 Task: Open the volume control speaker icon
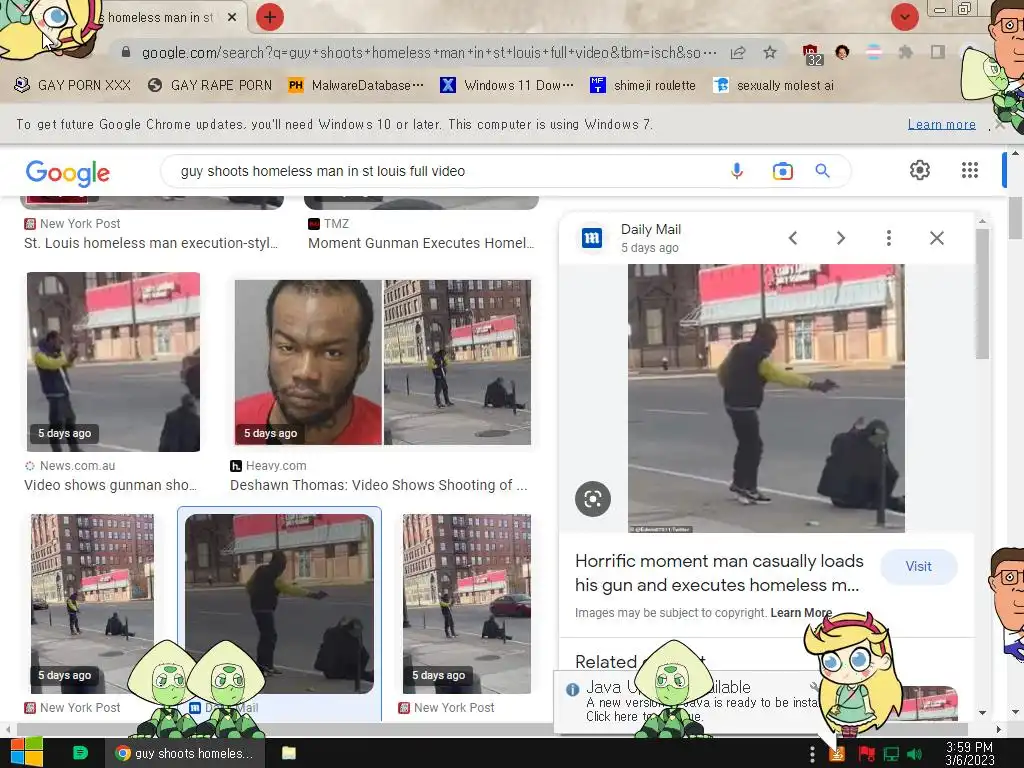[x=915, y=754]
